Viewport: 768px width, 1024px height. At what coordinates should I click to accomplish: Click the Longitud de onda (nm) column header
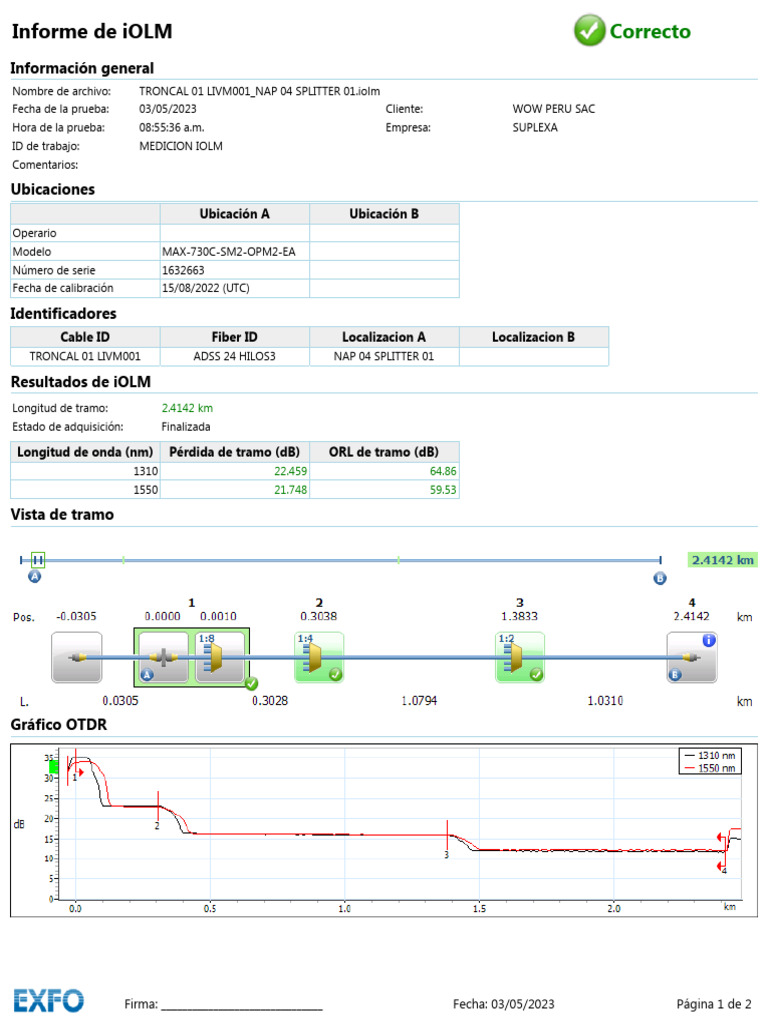85,452
